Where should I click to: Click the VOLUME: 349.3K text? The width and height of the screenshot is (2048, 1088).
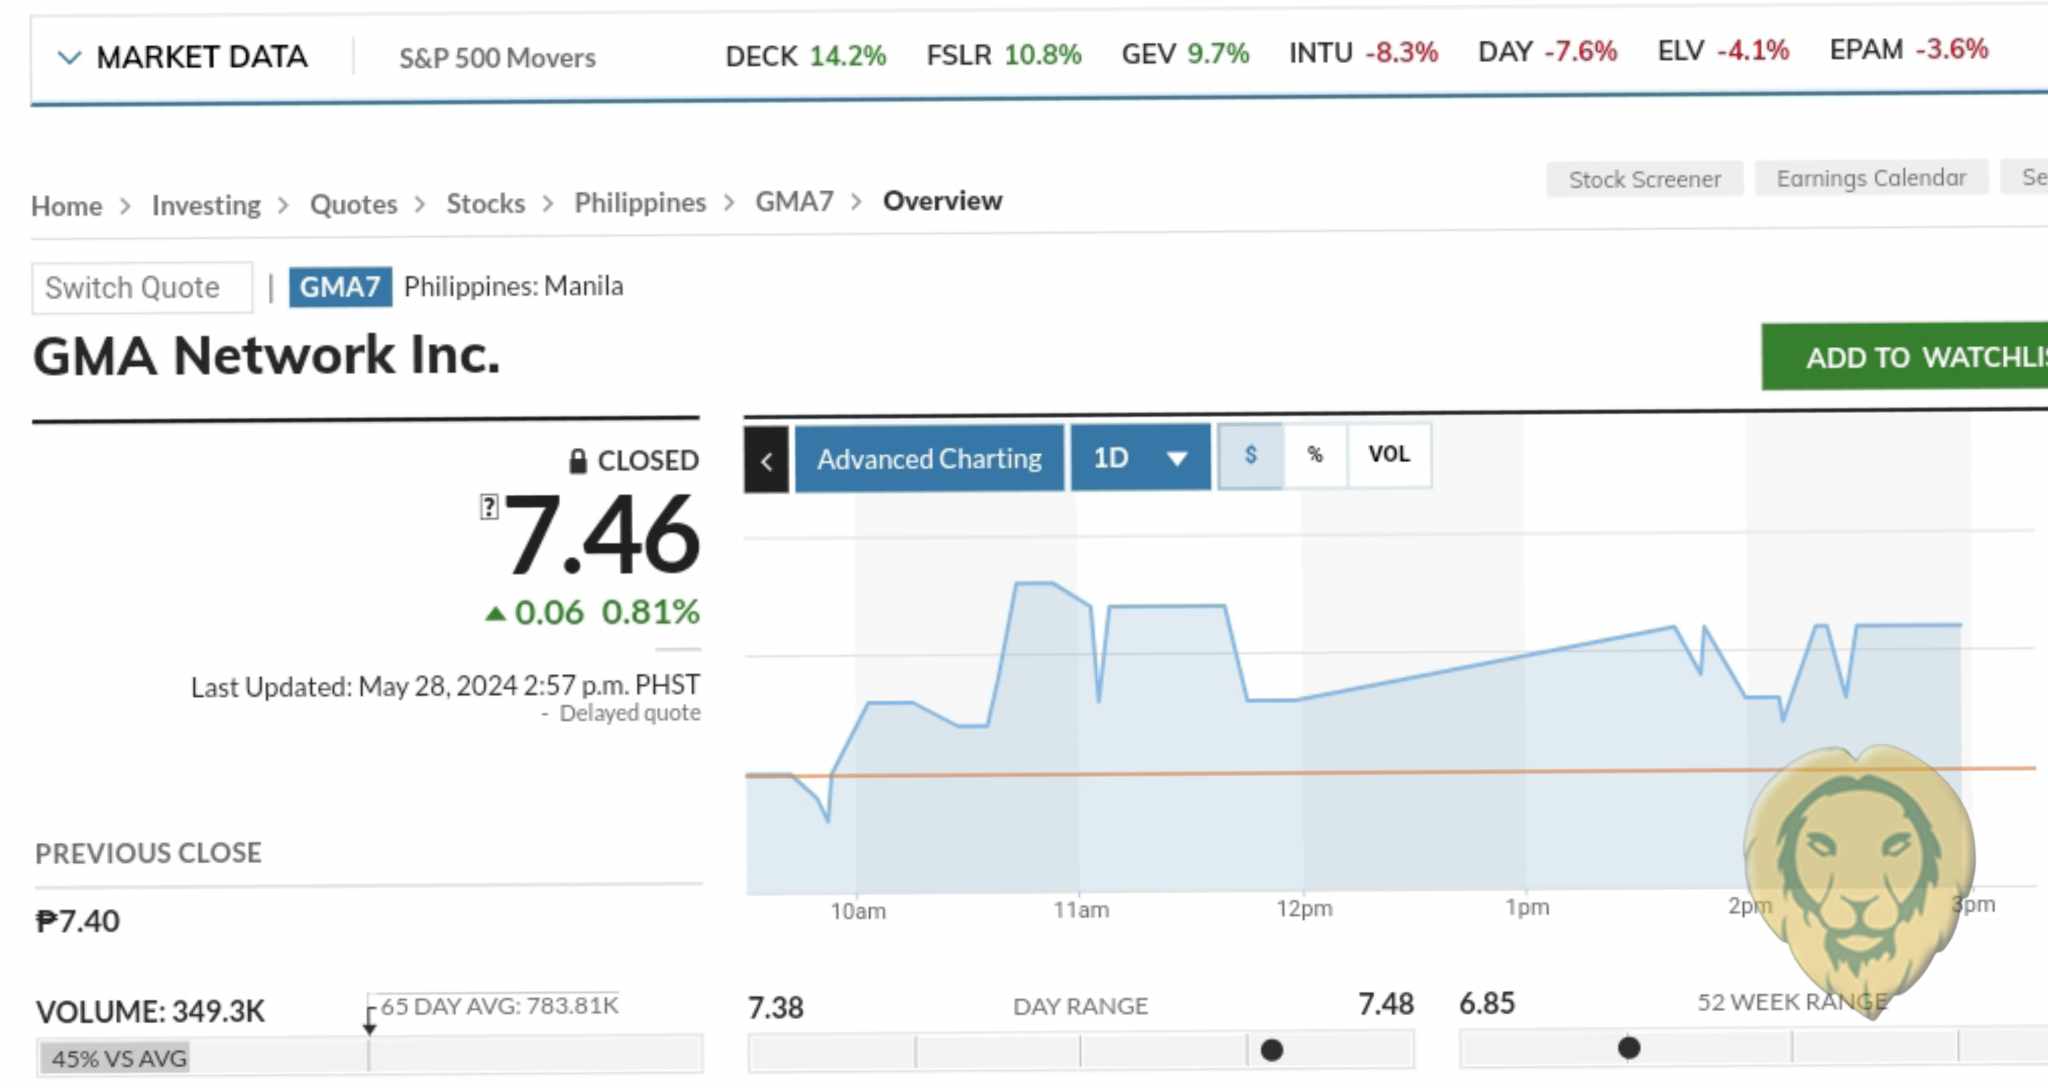pyautogui.click(x=150, y=1012)
